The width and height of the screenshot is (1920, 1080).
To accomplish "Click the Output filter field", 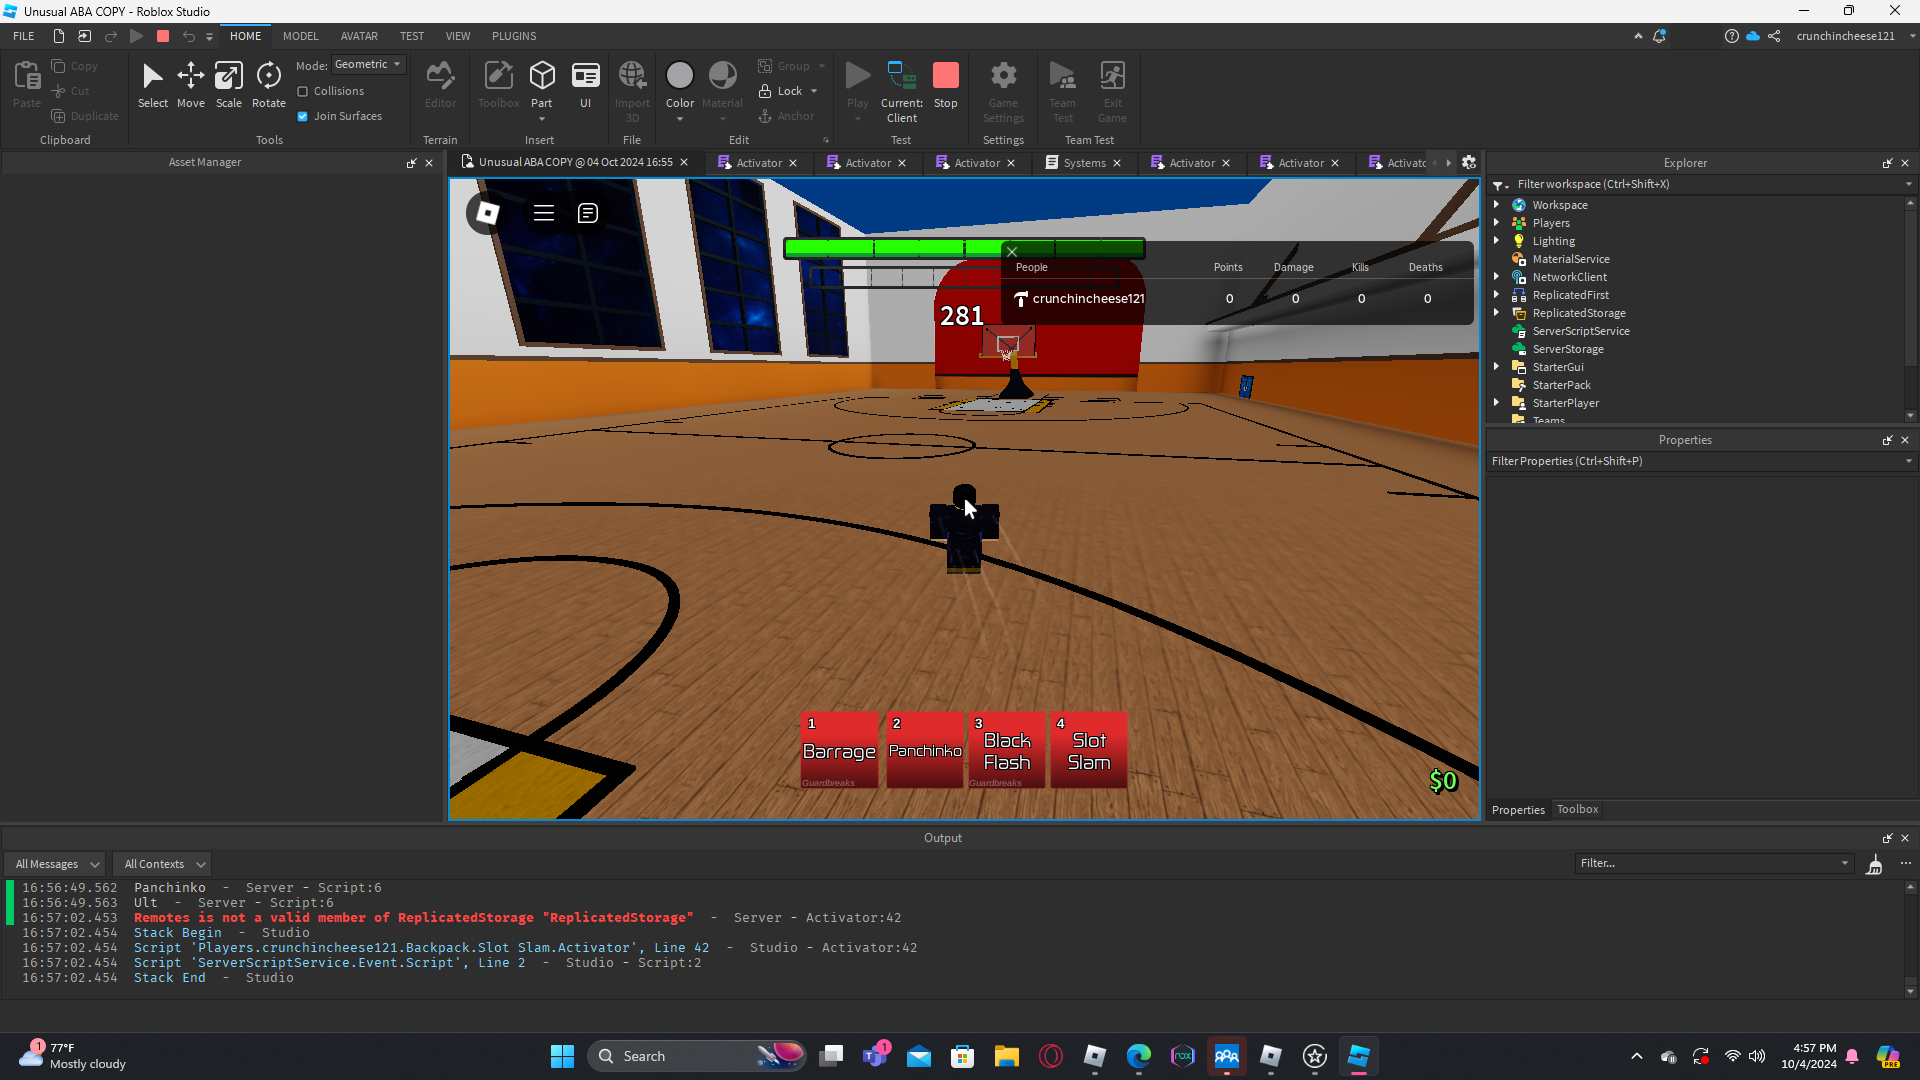I will [1715, 864].
